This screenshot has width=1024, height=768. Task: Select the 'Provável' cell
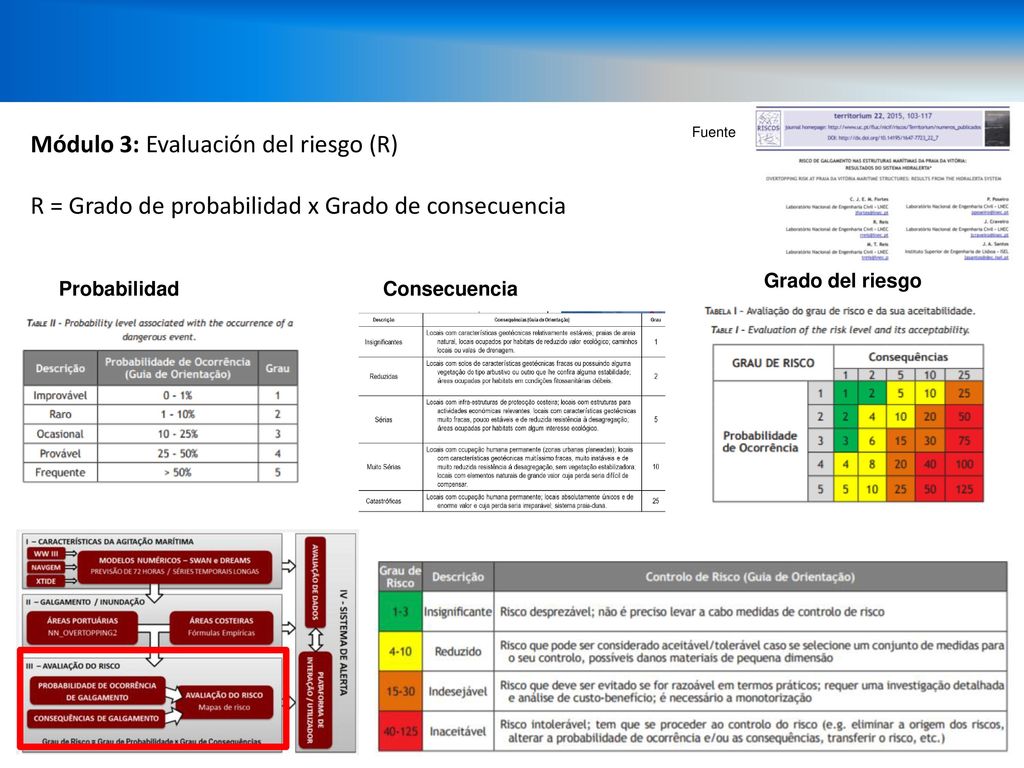click(x=60, y=453)
